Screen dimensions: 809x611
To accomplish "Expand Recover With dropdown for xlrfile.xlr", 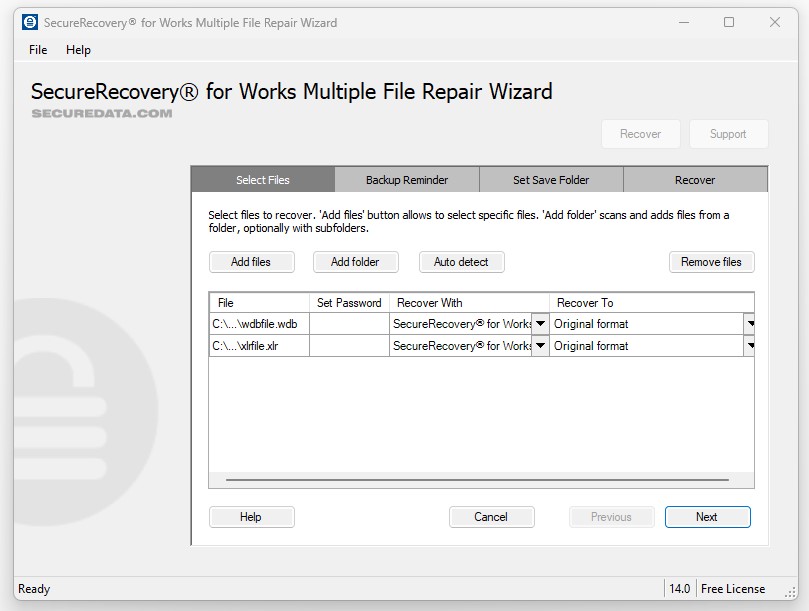I will (x=540, y=346).
